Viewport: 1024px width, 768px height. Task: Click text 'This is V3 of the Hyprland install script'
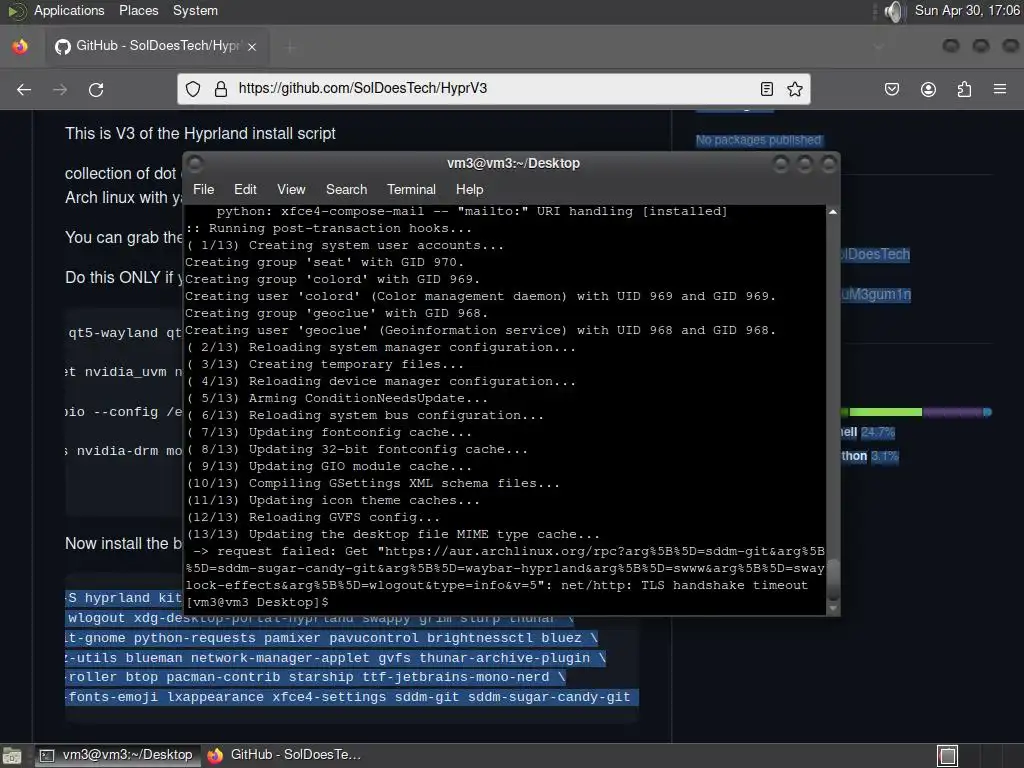pyautogui.click(x=200, y=134)
